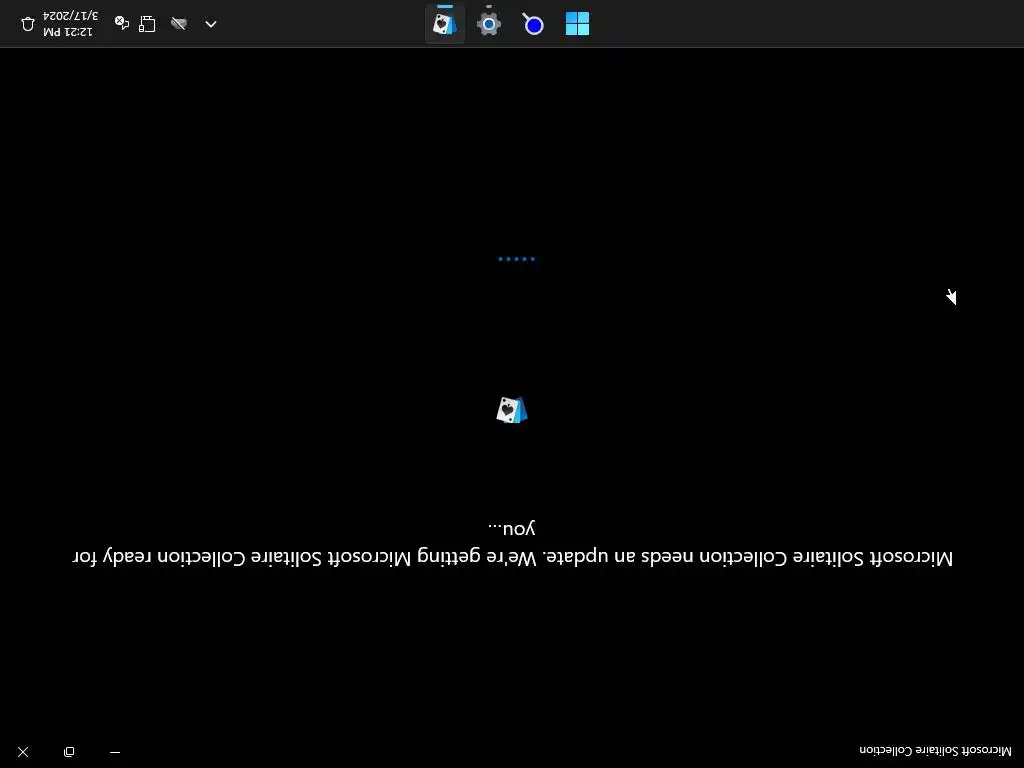
Task: Click the display device tray icon
Action: point(148,24)
